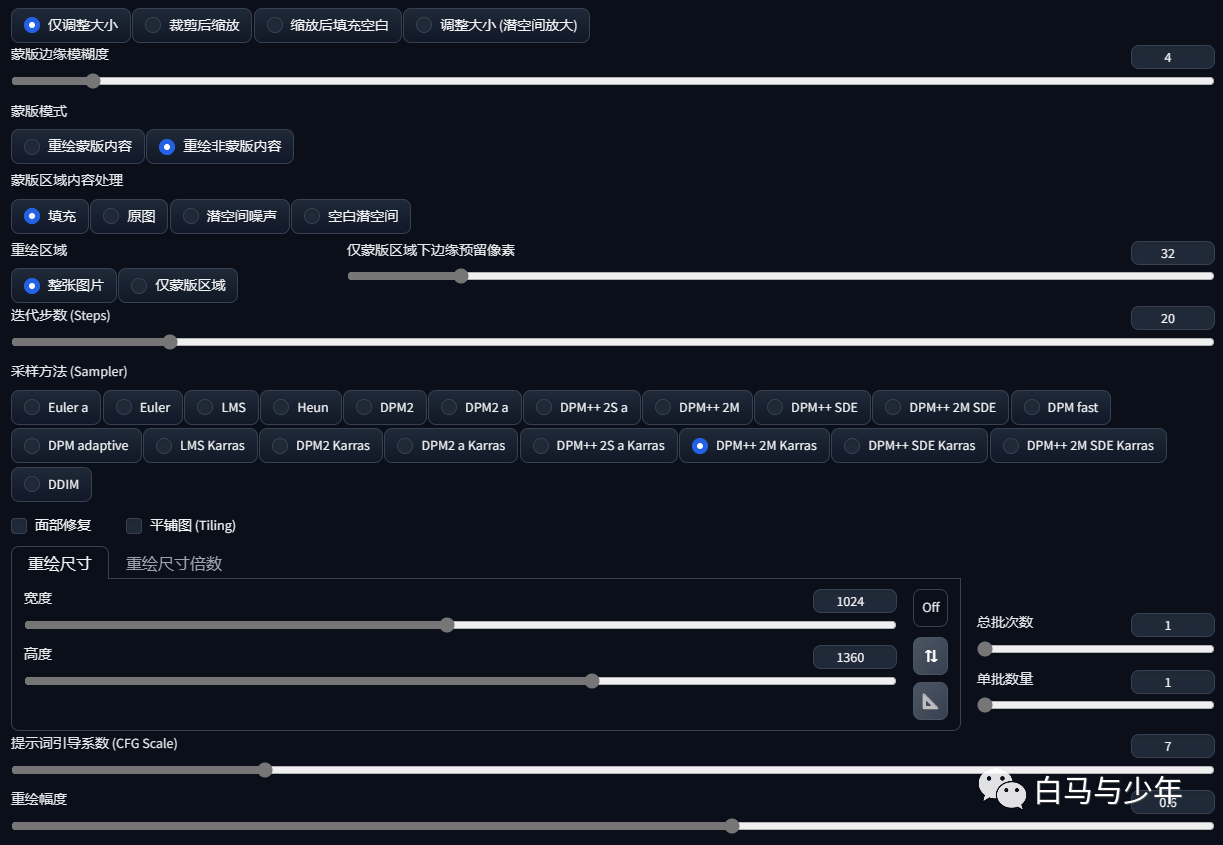
Task: Click the 迭代步数 Steps slider handle
Action: click(x=170, y=342)
